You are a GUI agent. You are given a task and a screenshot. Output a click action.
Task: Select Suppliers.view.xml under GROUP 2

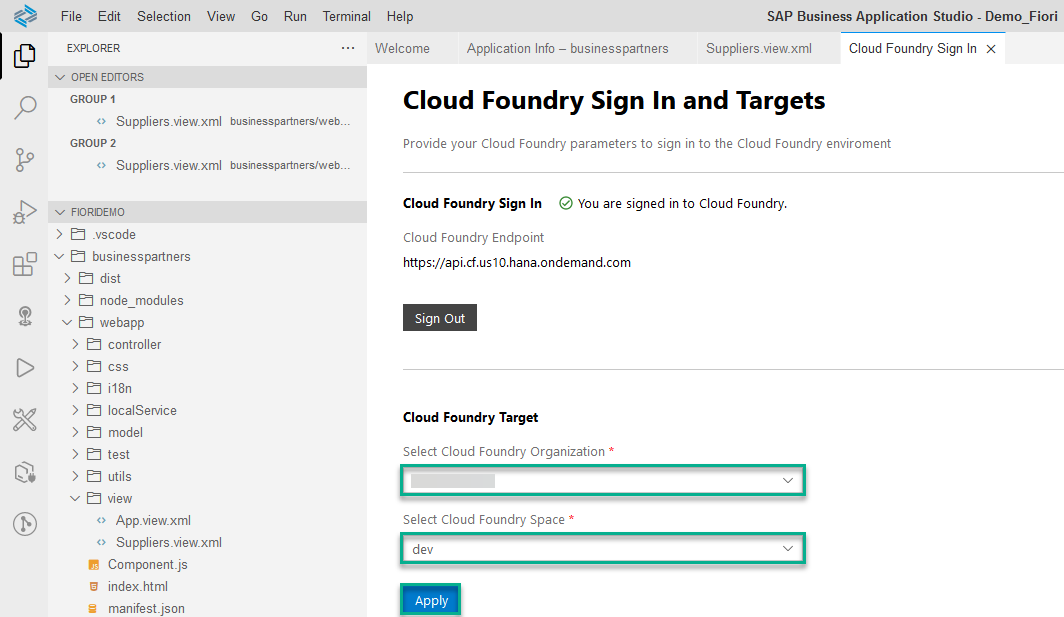click(169, 166)
